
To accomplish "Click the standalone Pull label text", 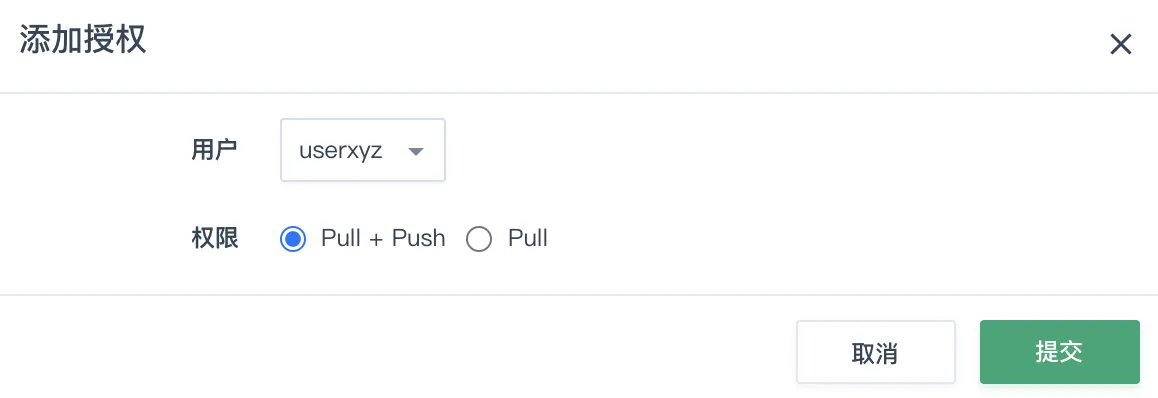I will [527, 239].
